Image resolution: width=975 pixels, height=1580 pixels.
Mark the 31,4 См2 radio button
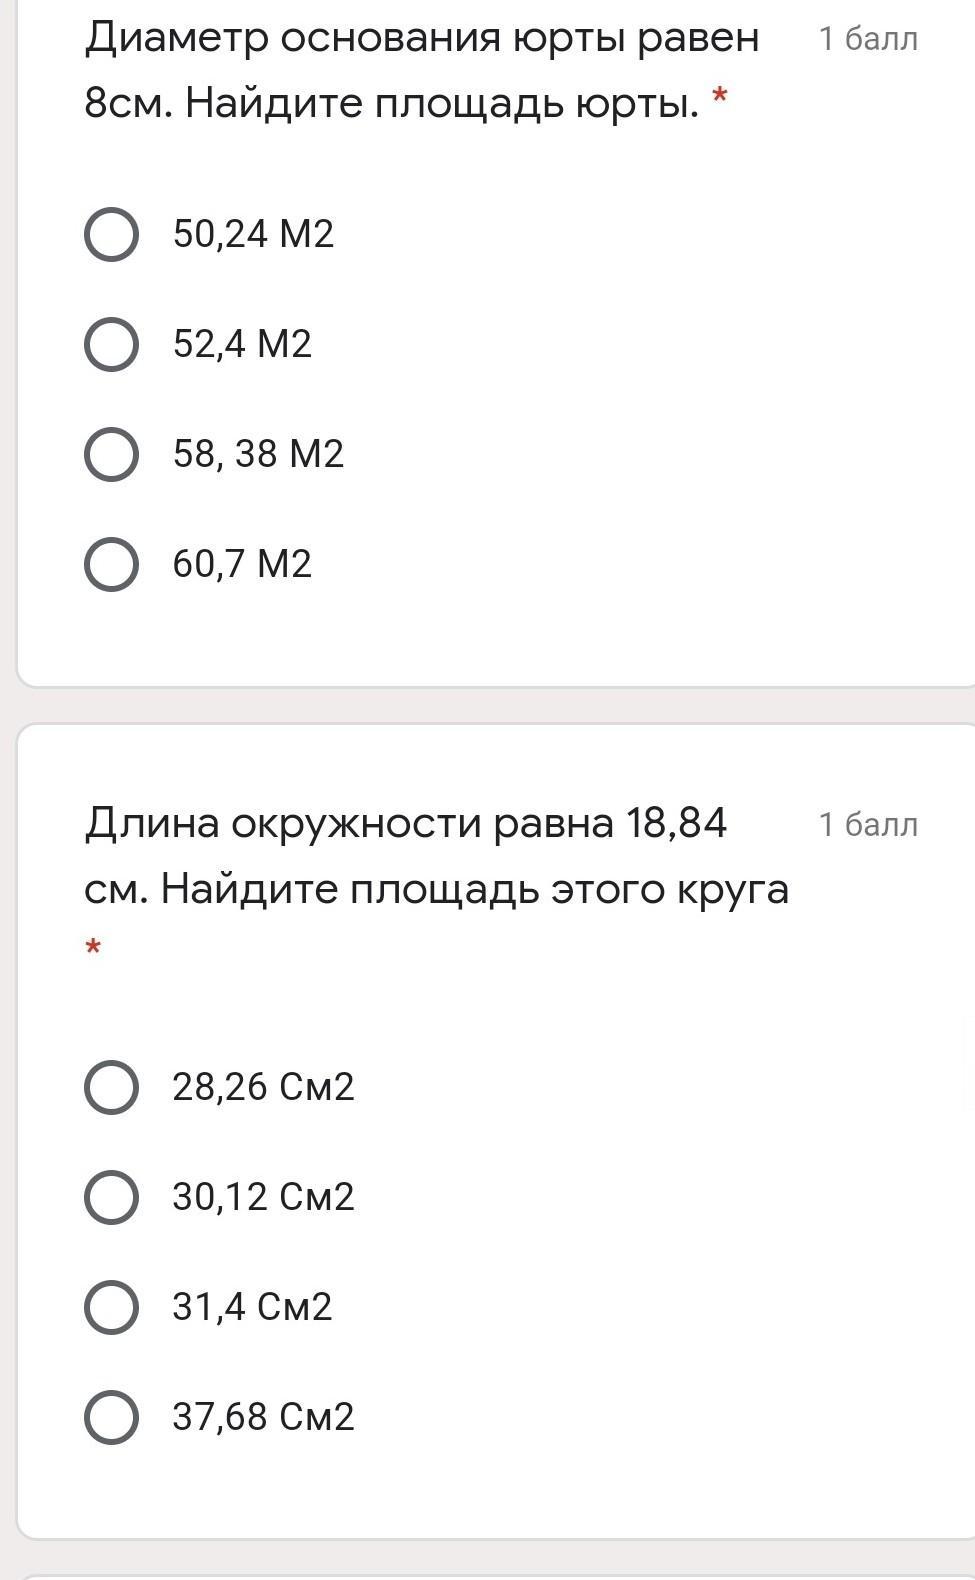click(111, 1308)
